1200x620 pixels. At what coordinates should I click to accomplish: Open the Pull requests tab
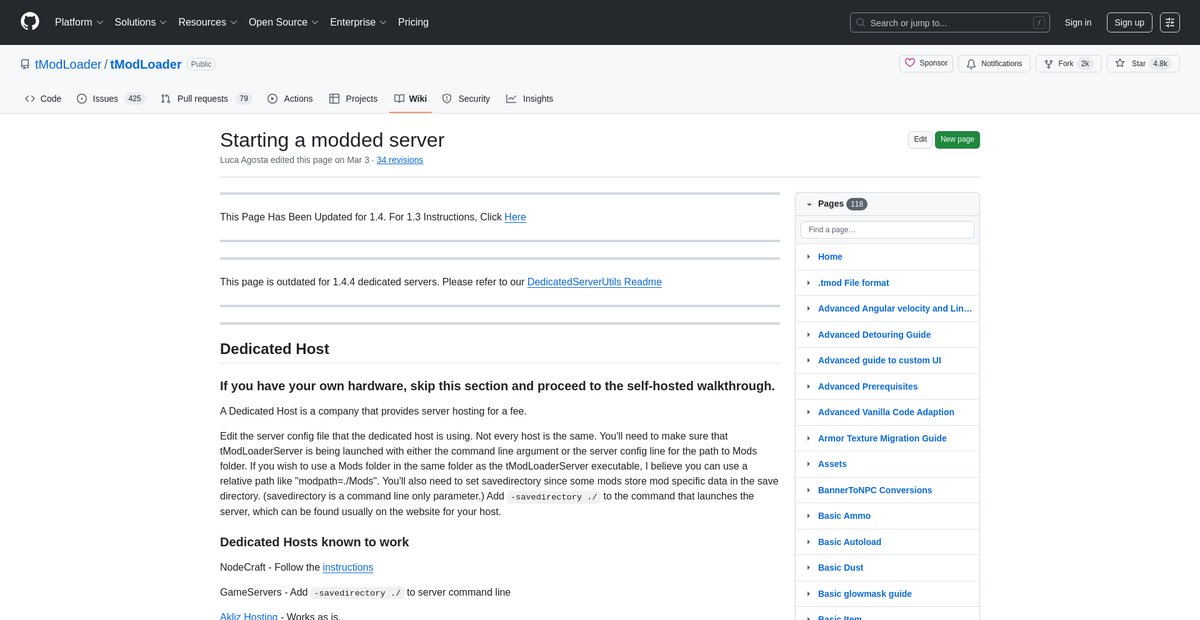click(x=207, y=99)
